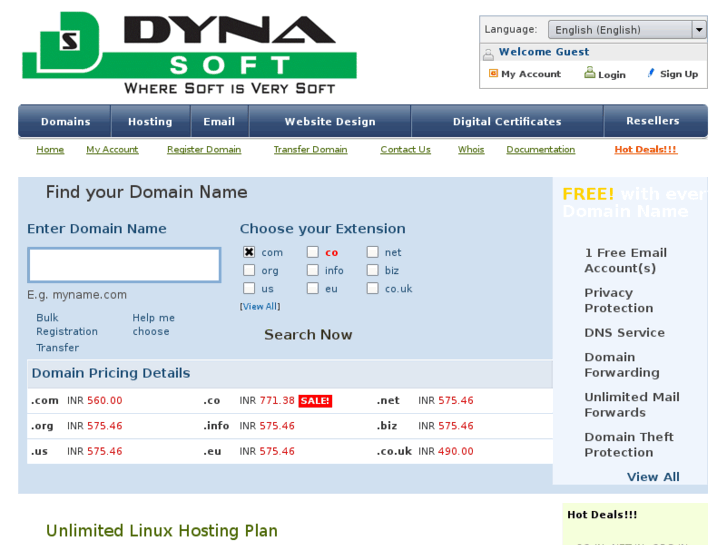Open the Register Domain link
This screenshot has width=727, height=545.
(x=204, y=149)
